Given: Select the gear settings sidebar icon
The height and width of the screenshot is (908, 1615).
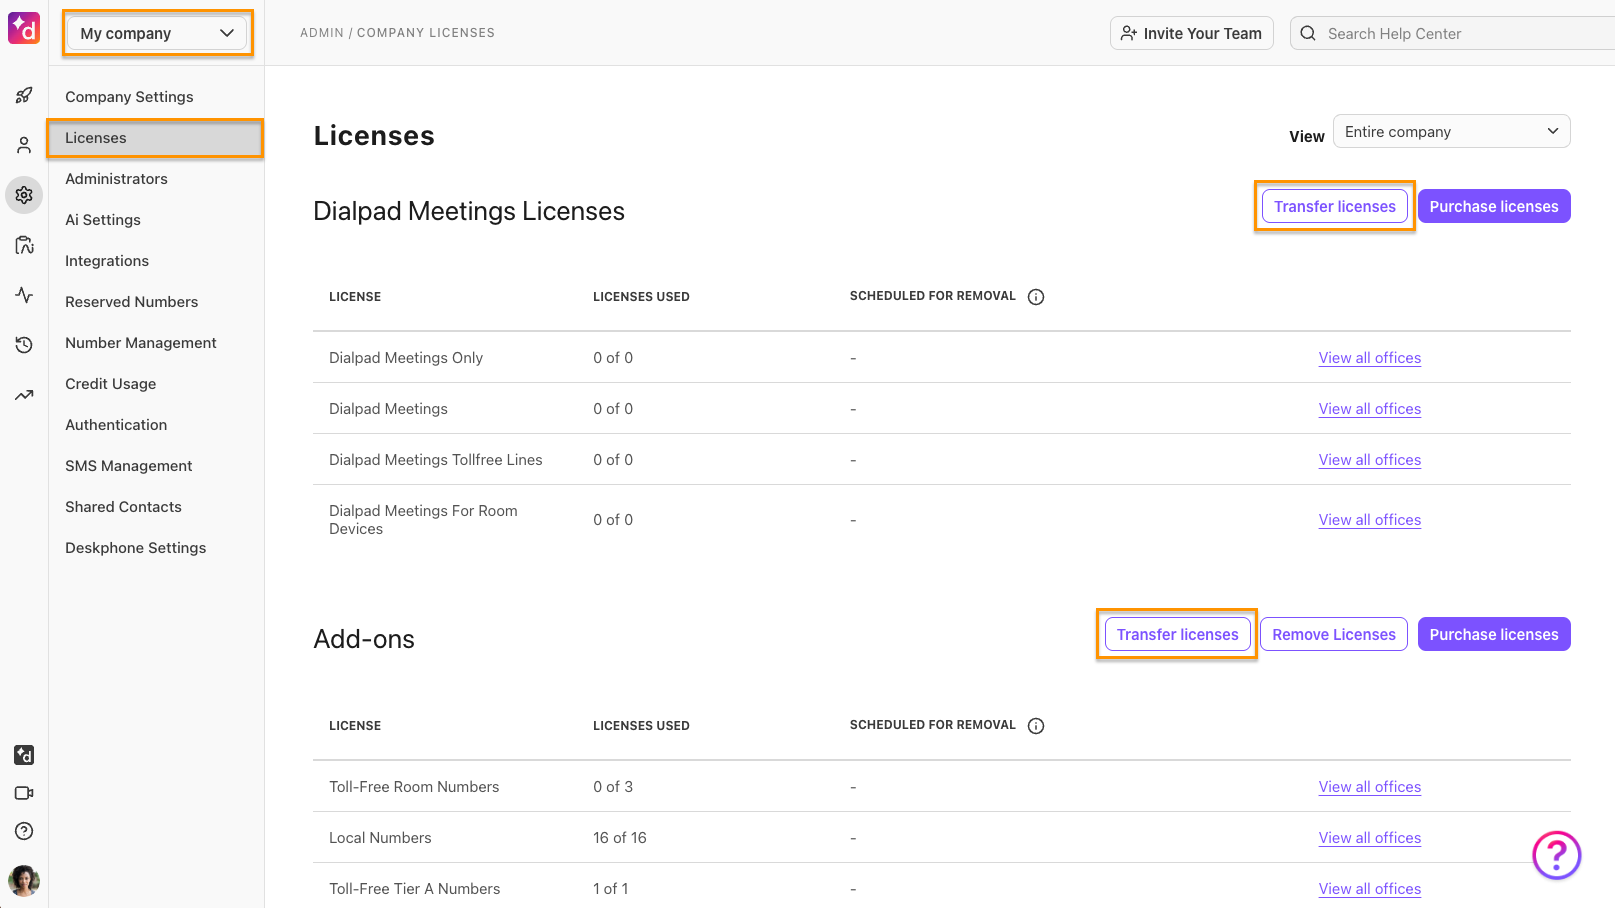Looking at the screenshot, I should [24, 195].
